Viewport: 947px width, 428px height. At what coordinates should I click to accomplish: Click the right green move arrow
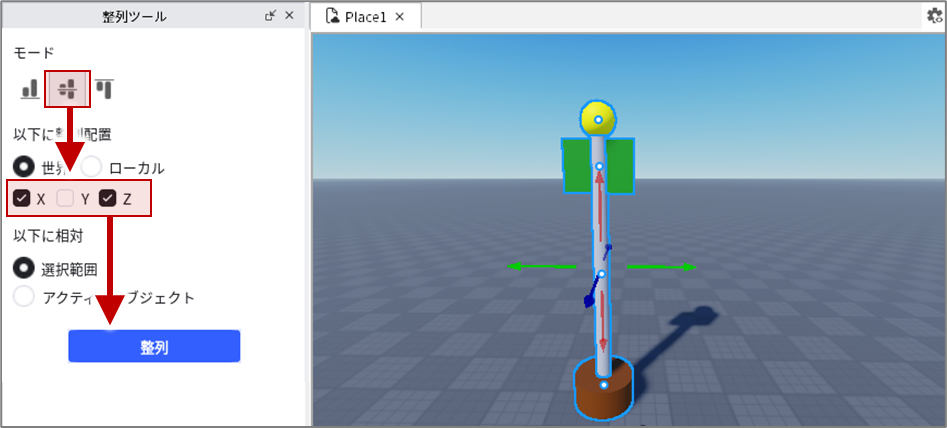tap(662, 266)
